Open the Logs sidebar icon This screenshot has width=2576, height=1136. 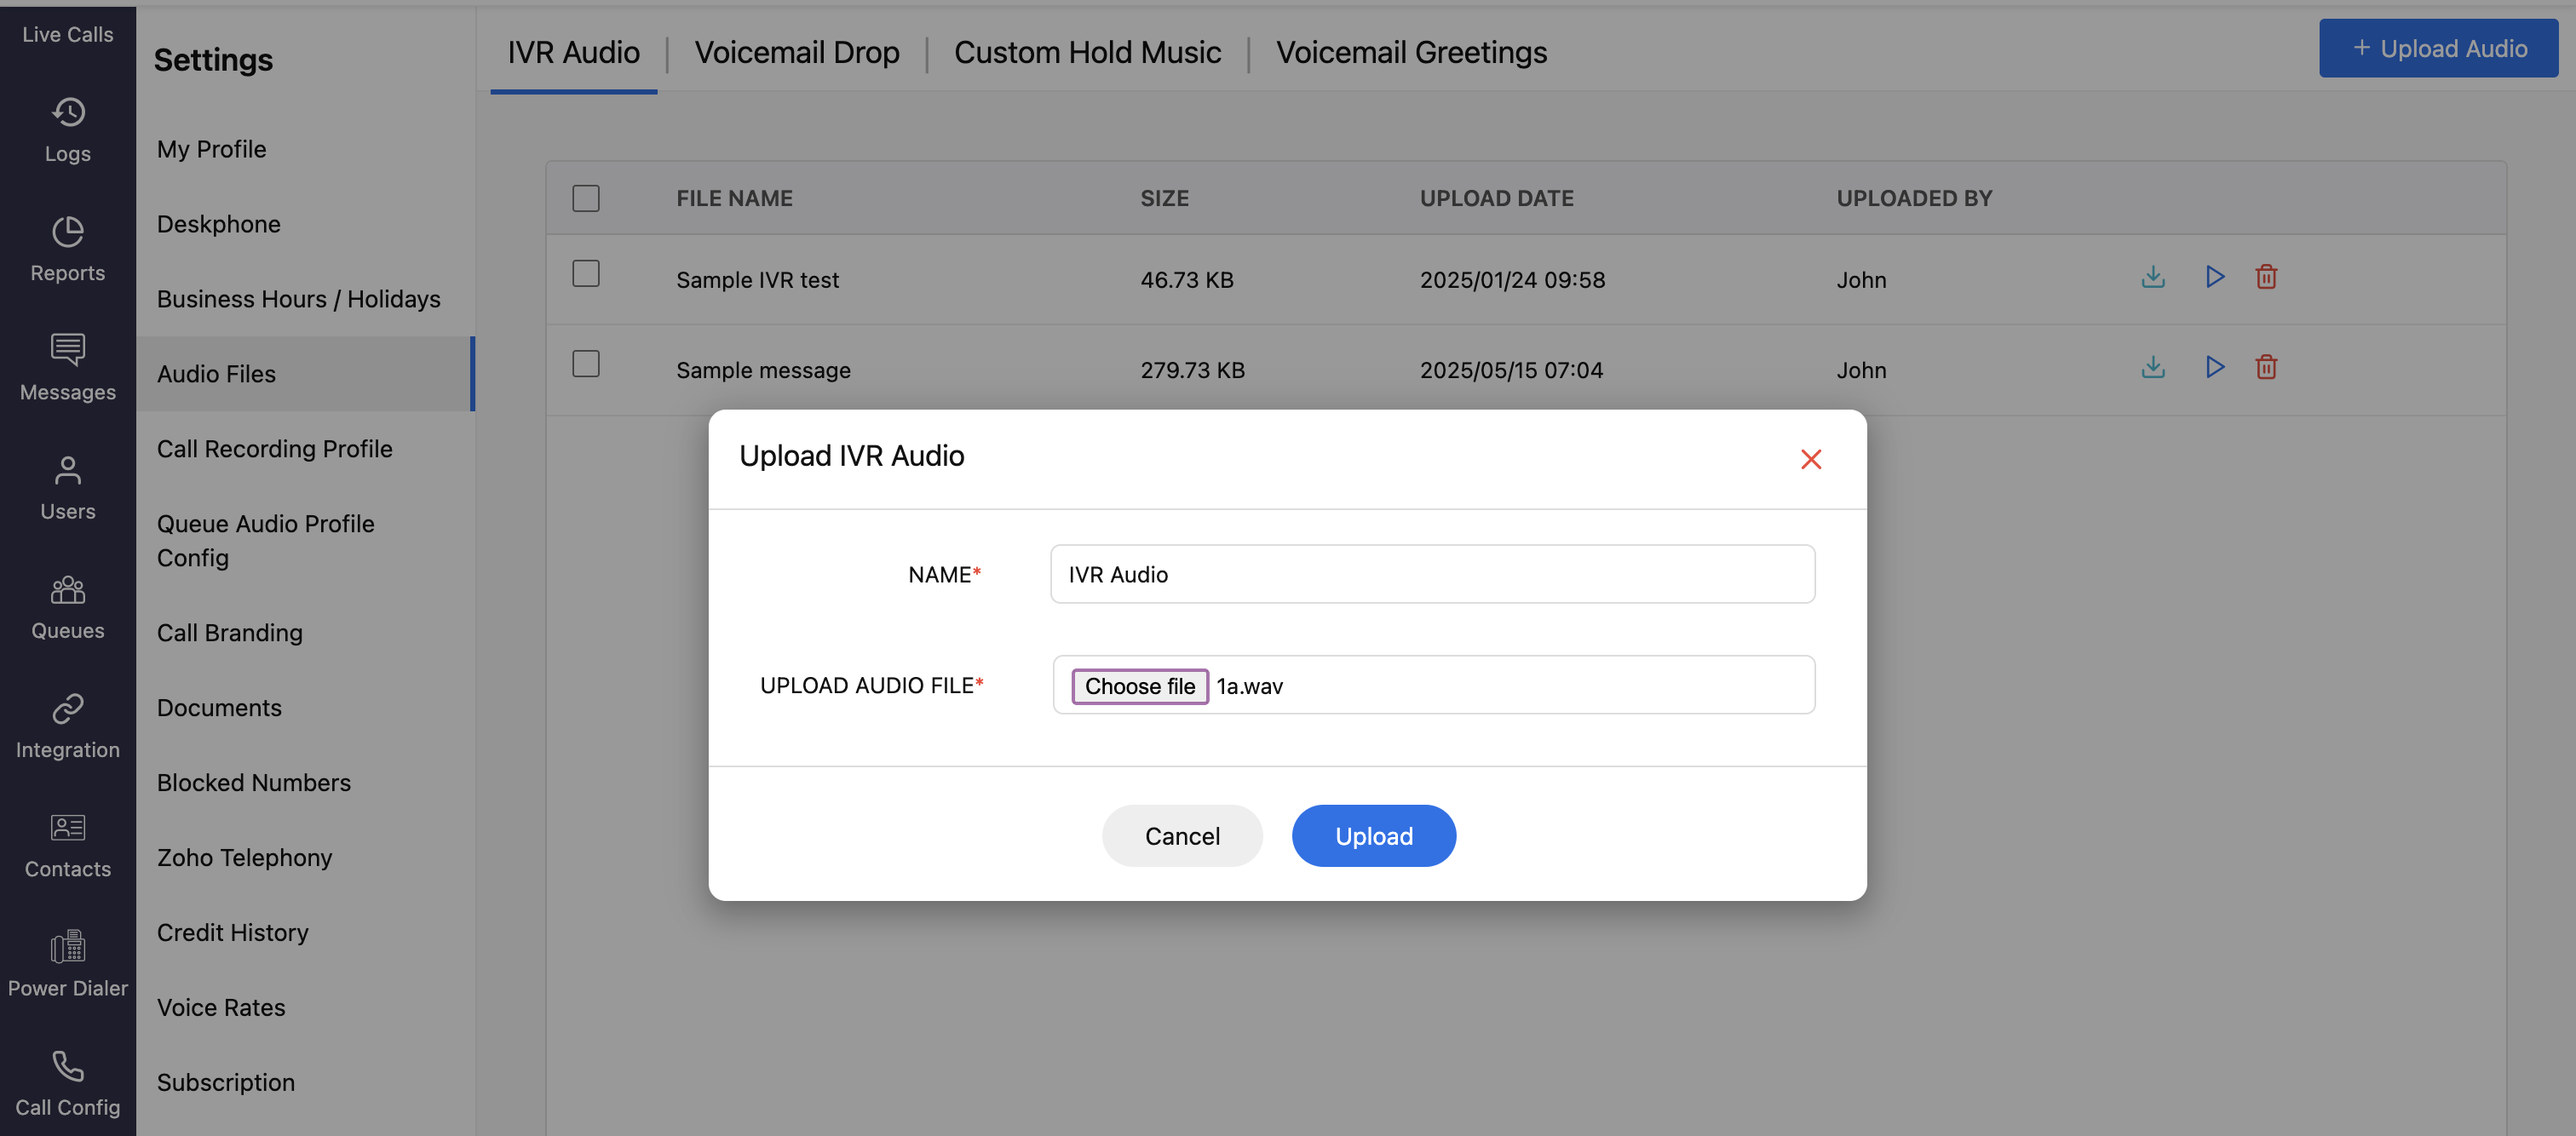click(68, 113)
